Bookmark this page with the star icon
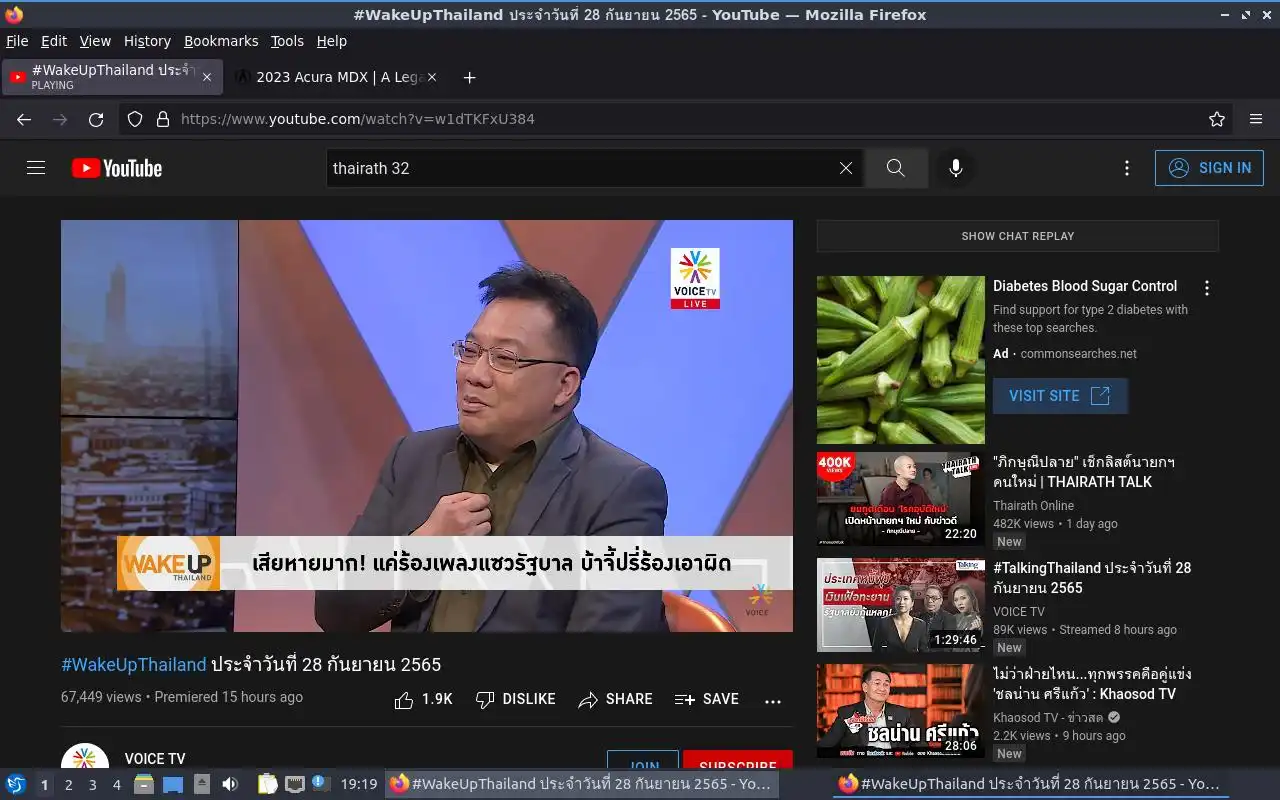The image size is (1280, 800). (x=1217, y=119)
